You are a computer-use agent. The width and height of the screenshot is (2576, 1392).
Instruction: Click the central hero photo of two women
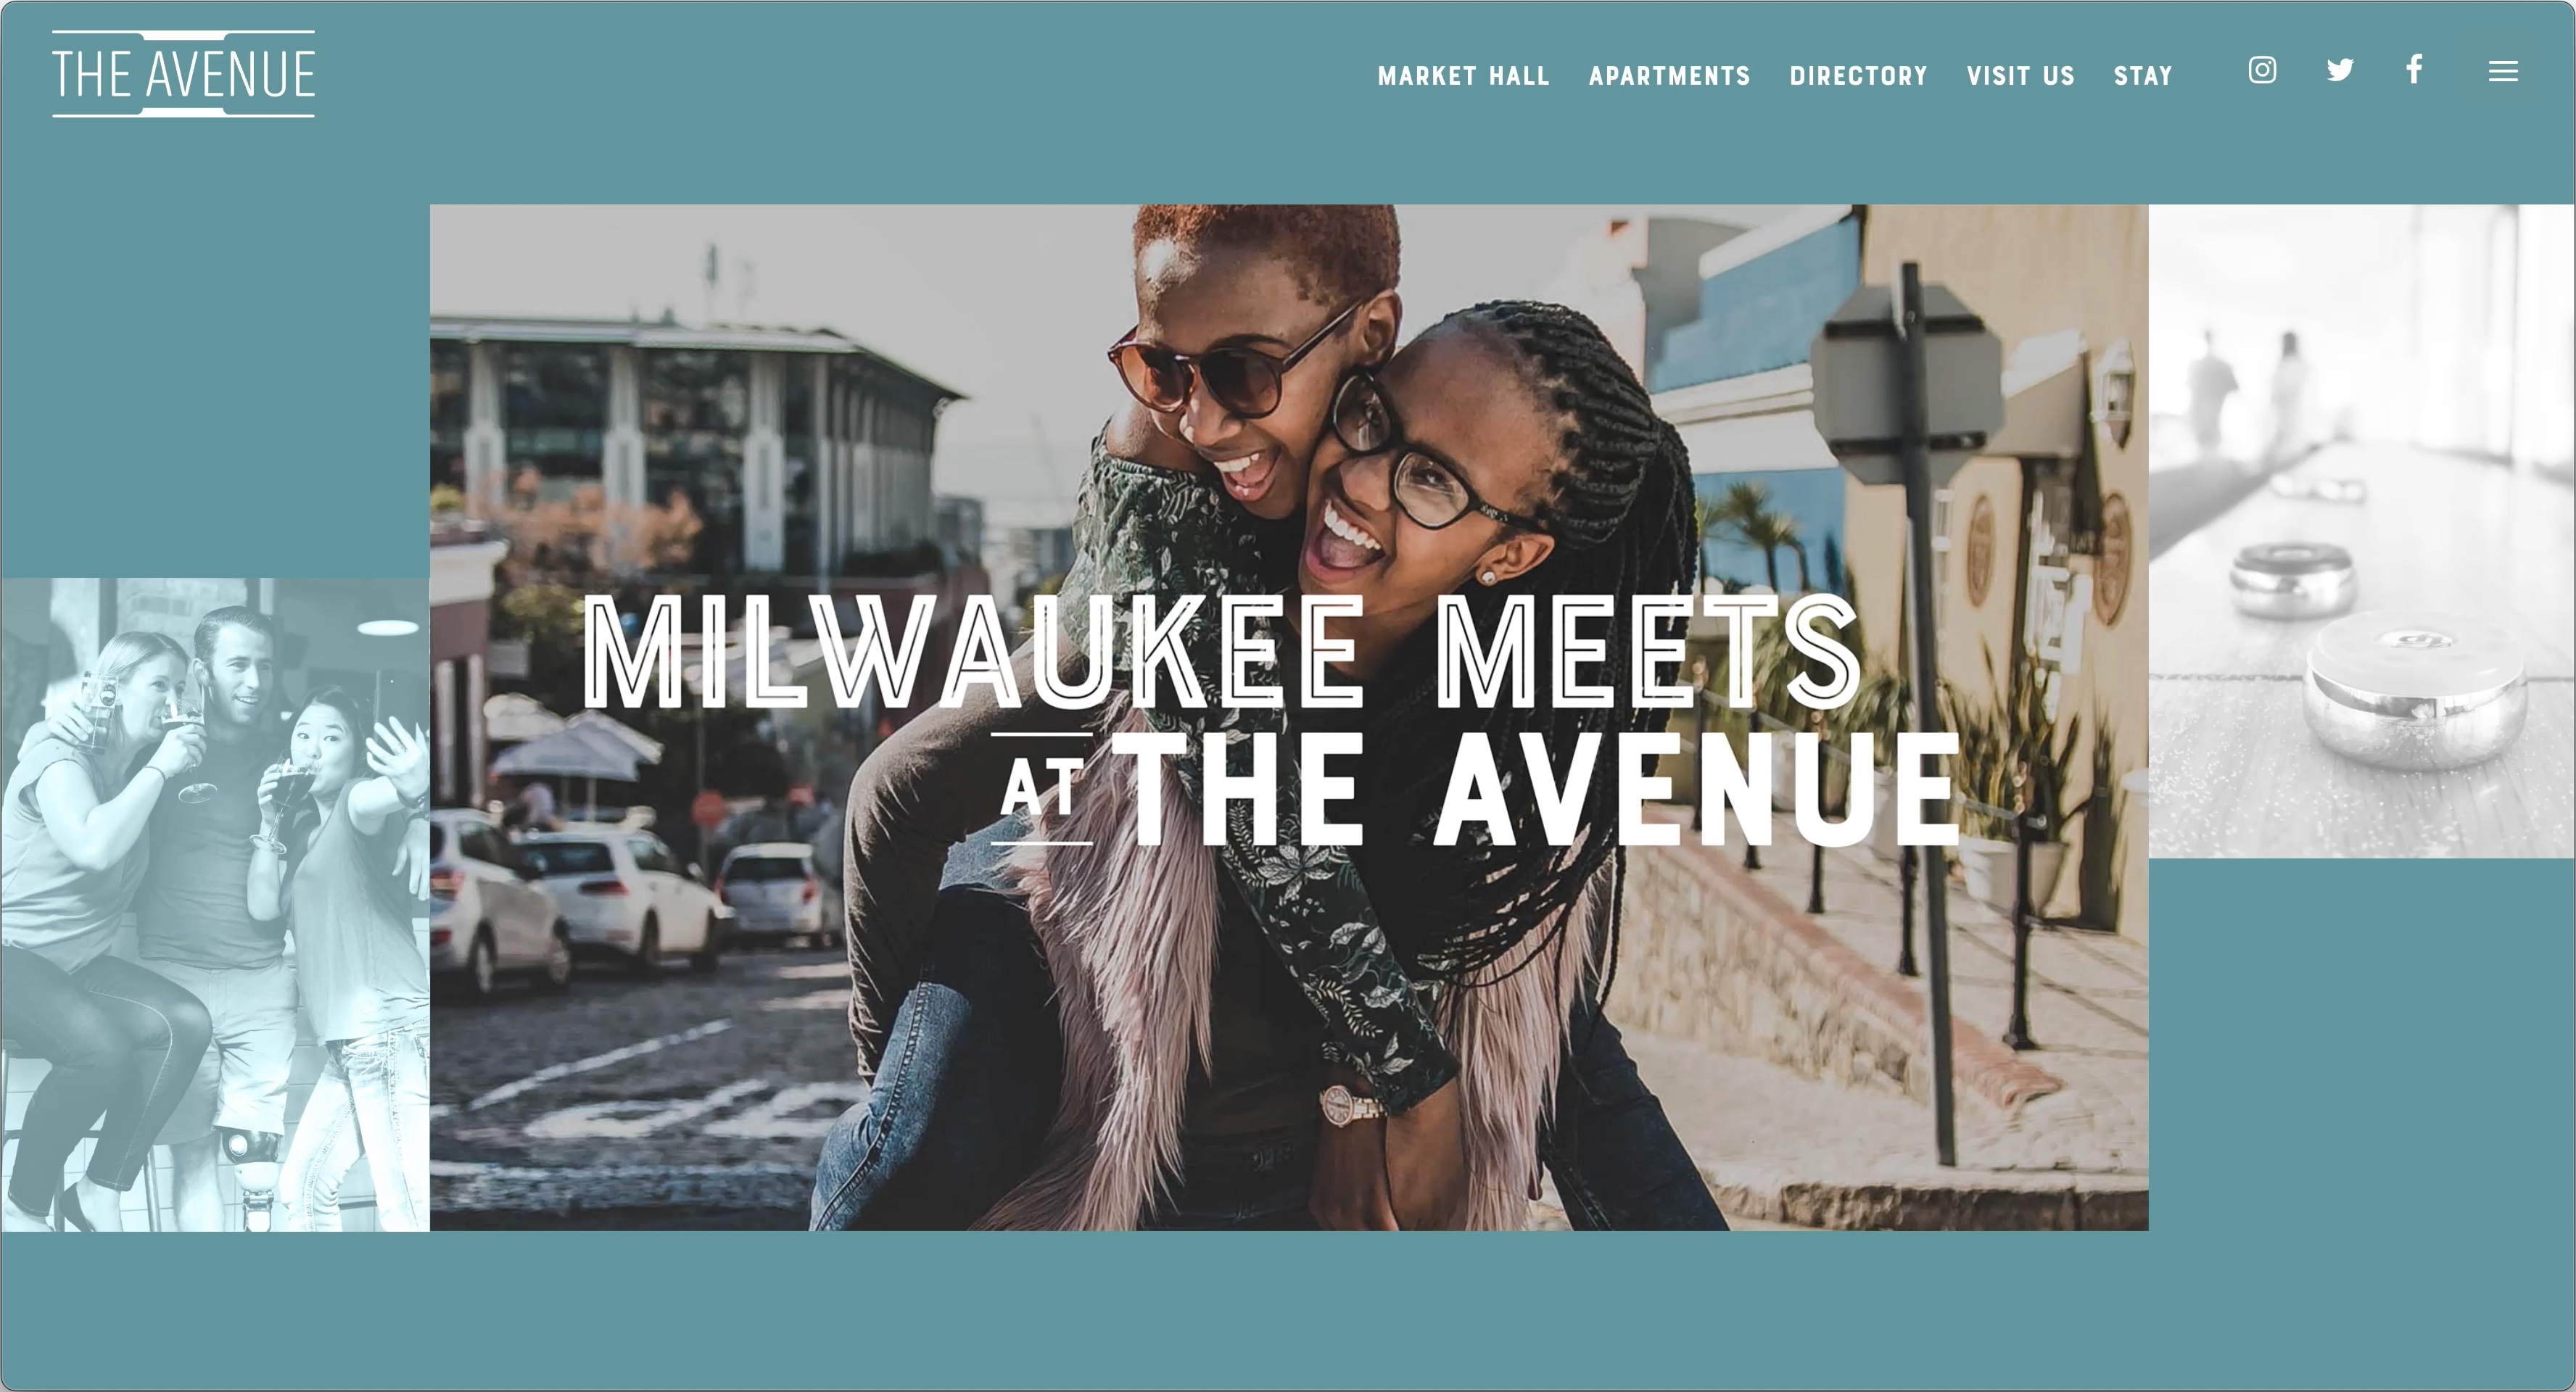(1289, 717)
